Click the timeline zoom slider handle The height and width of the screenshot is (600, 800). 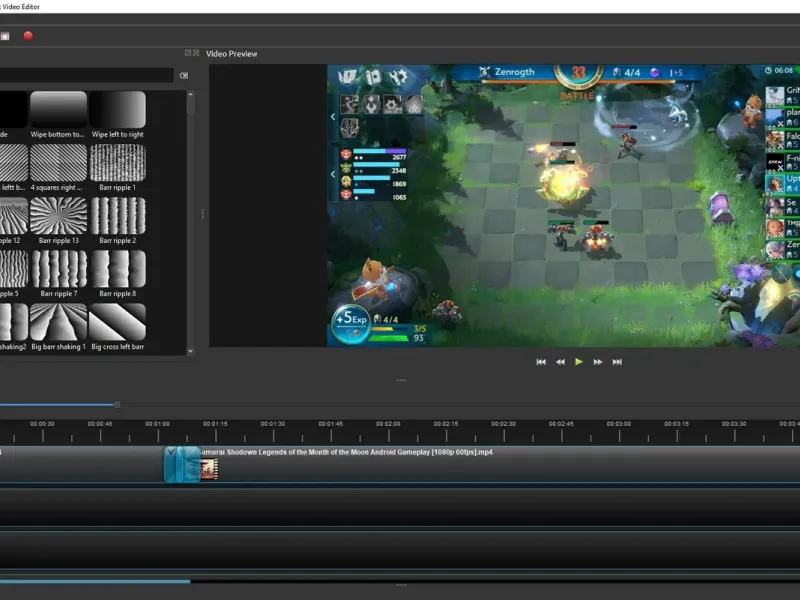tap(117, 405)
